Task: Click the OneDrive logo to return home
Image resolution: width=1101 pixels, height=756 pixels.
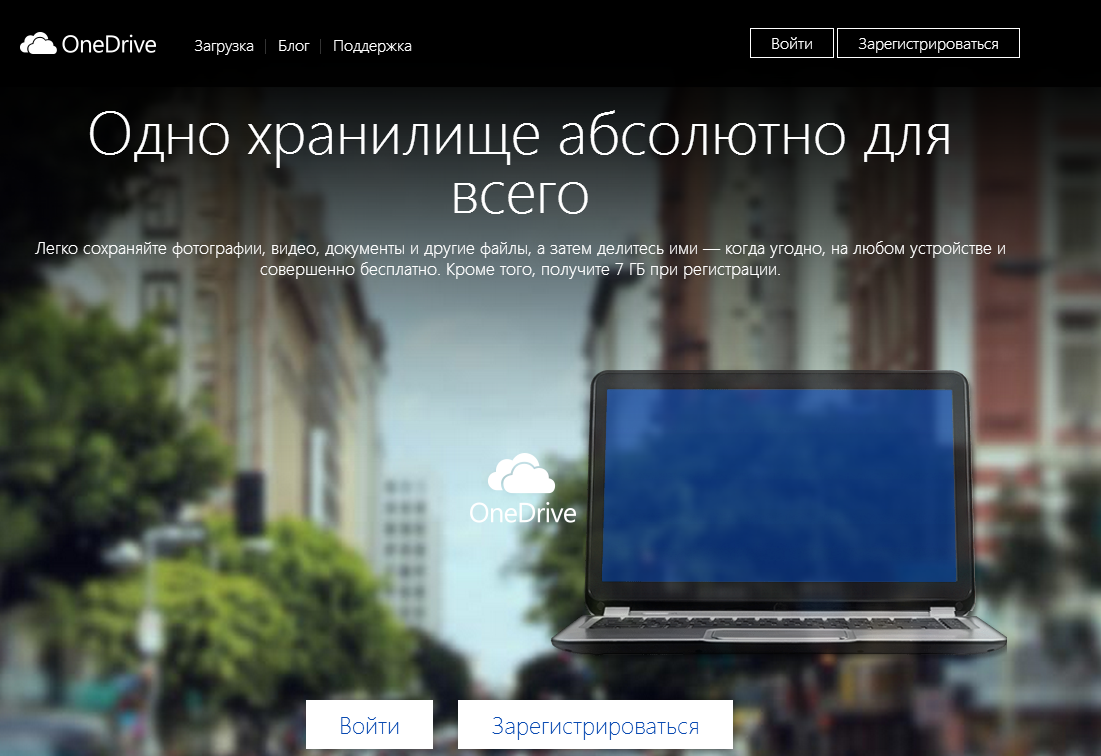Action: point(85,44)
